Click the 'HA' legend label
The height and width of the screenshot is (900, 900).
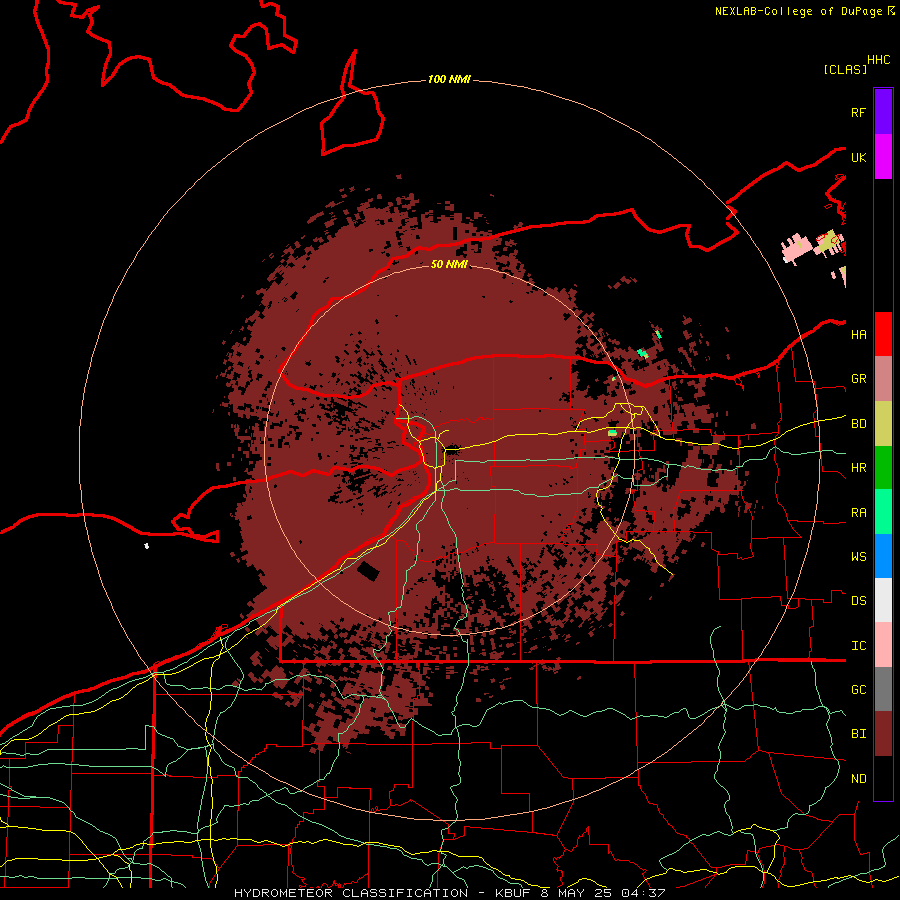pos(858,334)
